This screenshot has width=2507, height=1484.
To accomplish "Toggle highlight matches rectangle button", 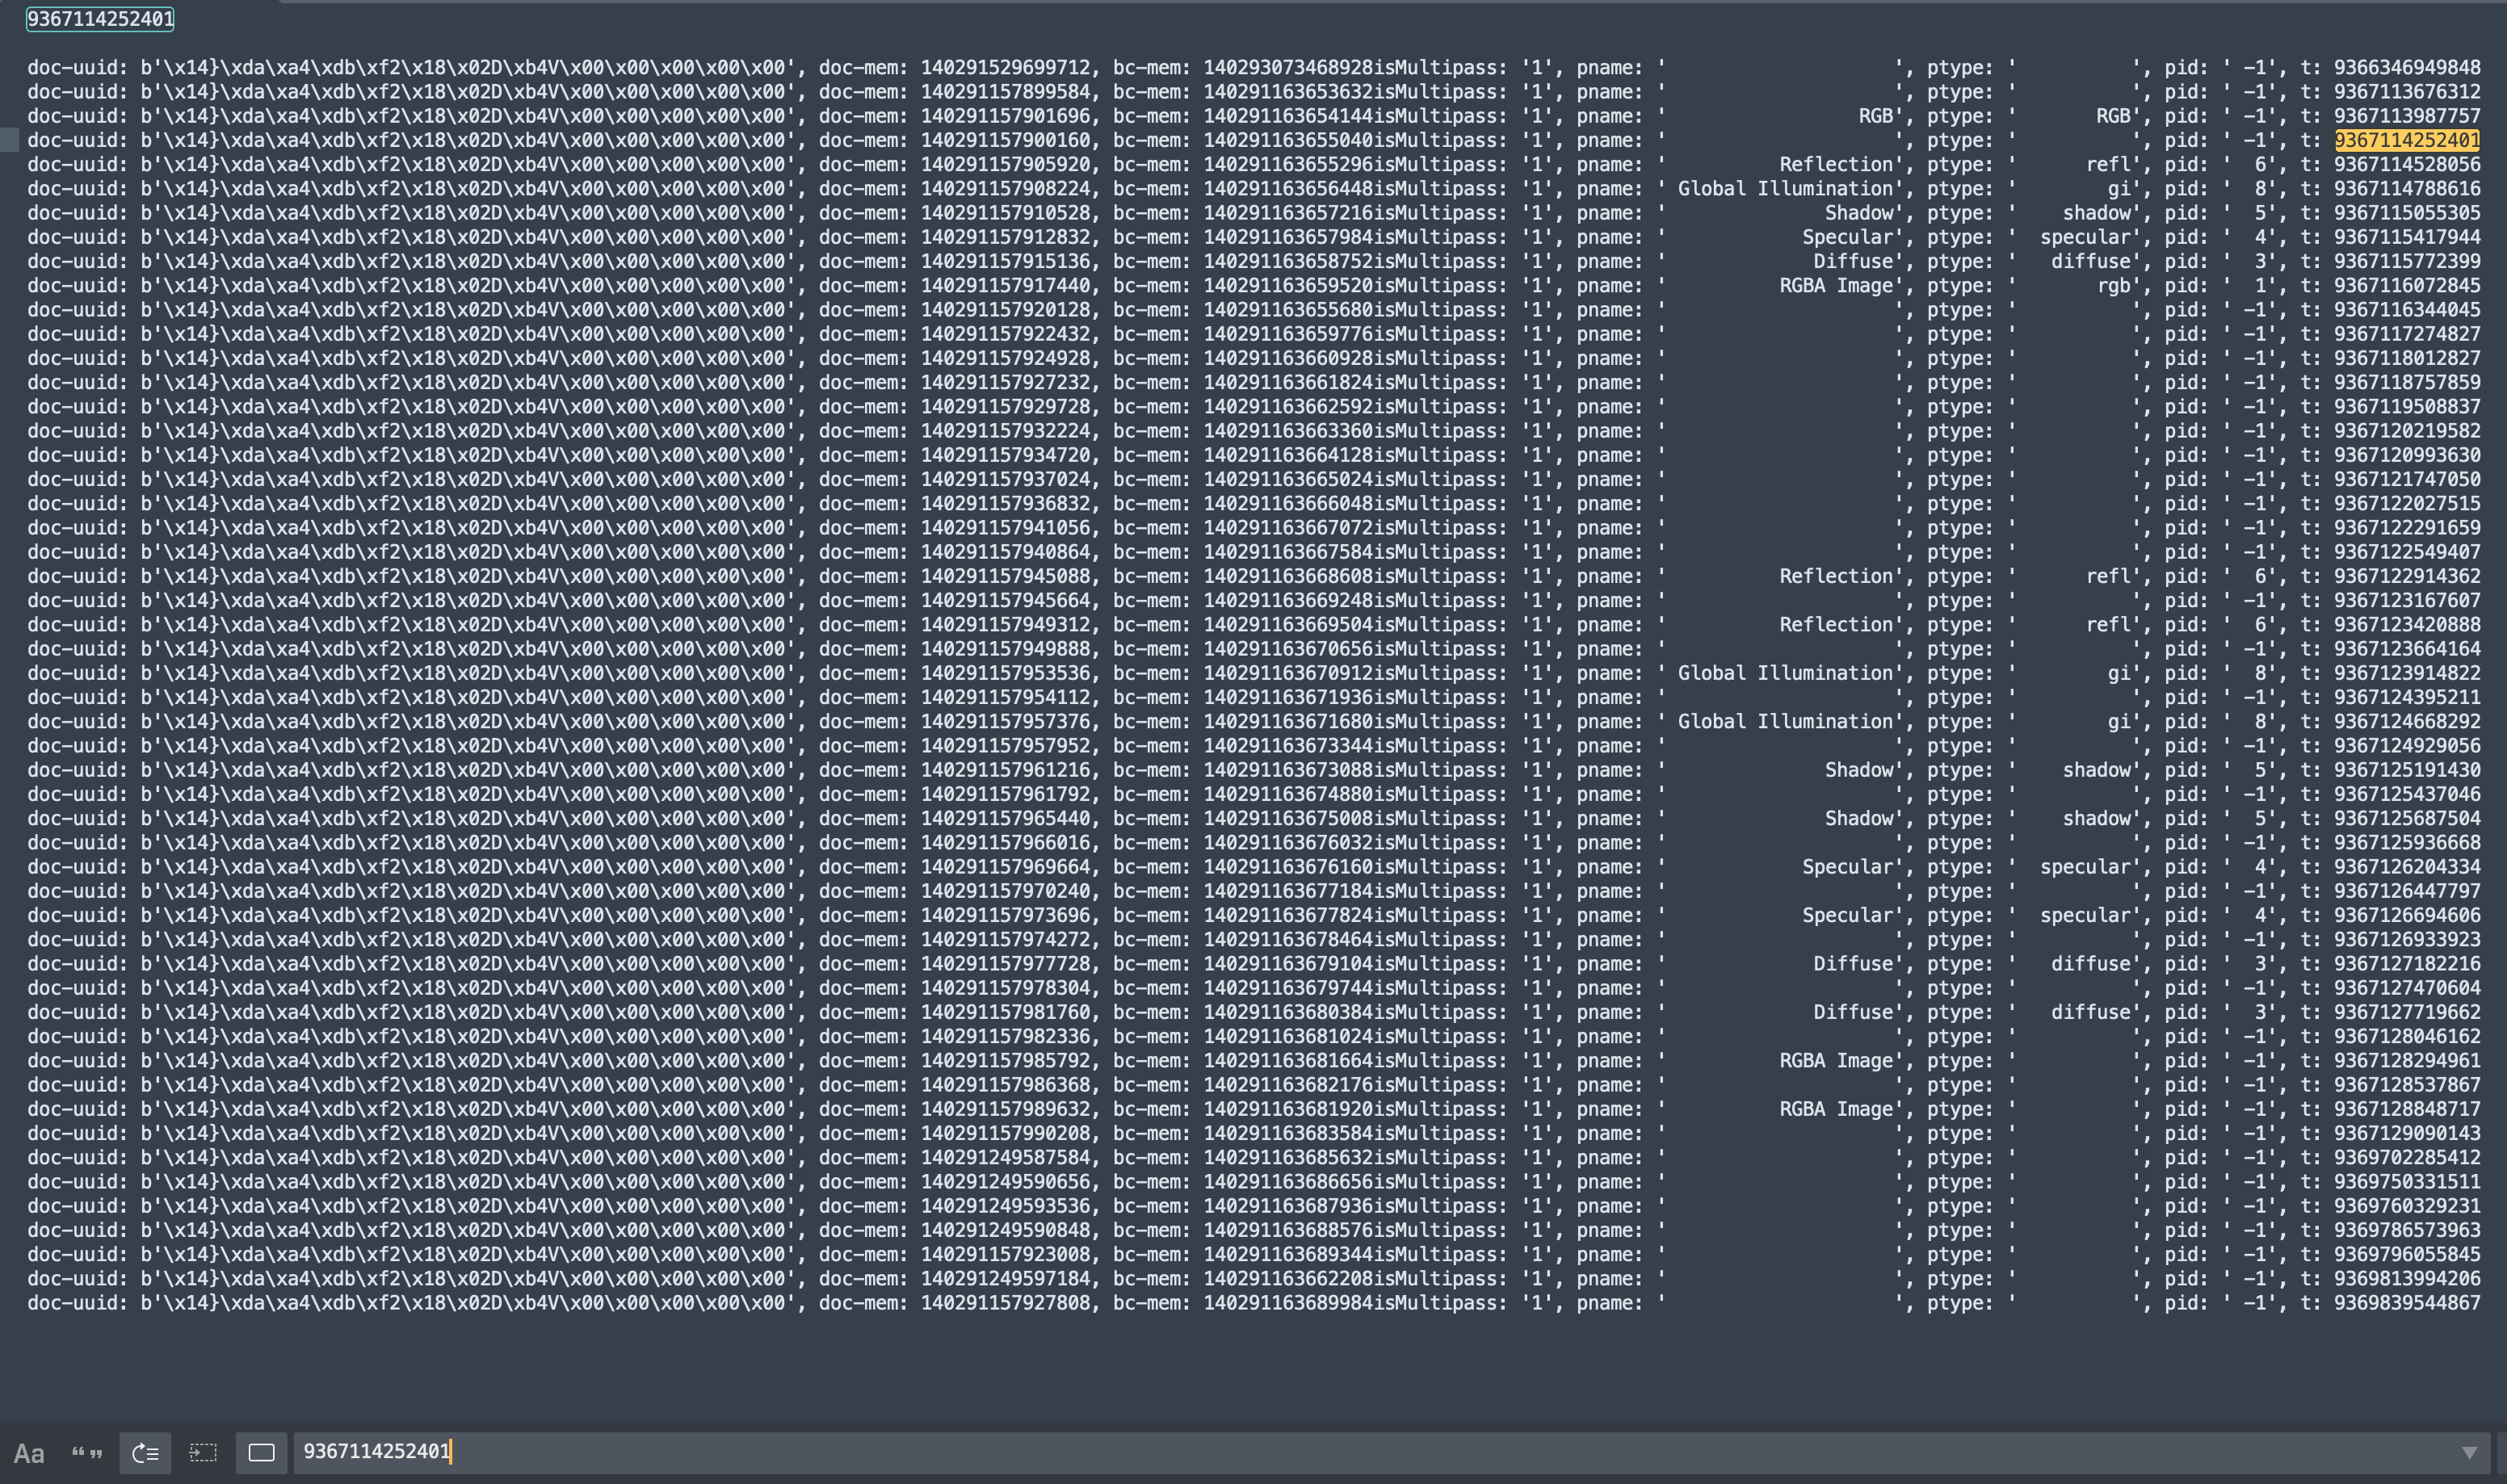I will pyautogui.click(x=261, y=1453).
